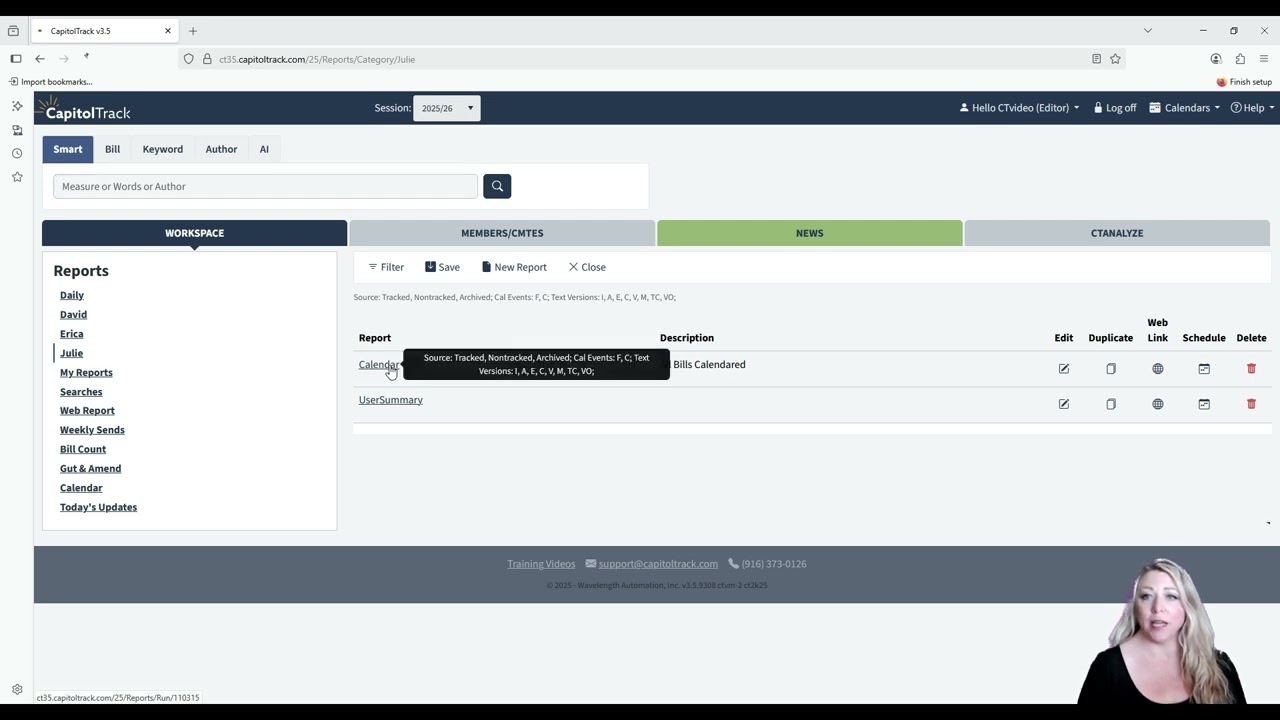Email support@capitoltrack.com
1280x720 pixels.
(658, 564)
